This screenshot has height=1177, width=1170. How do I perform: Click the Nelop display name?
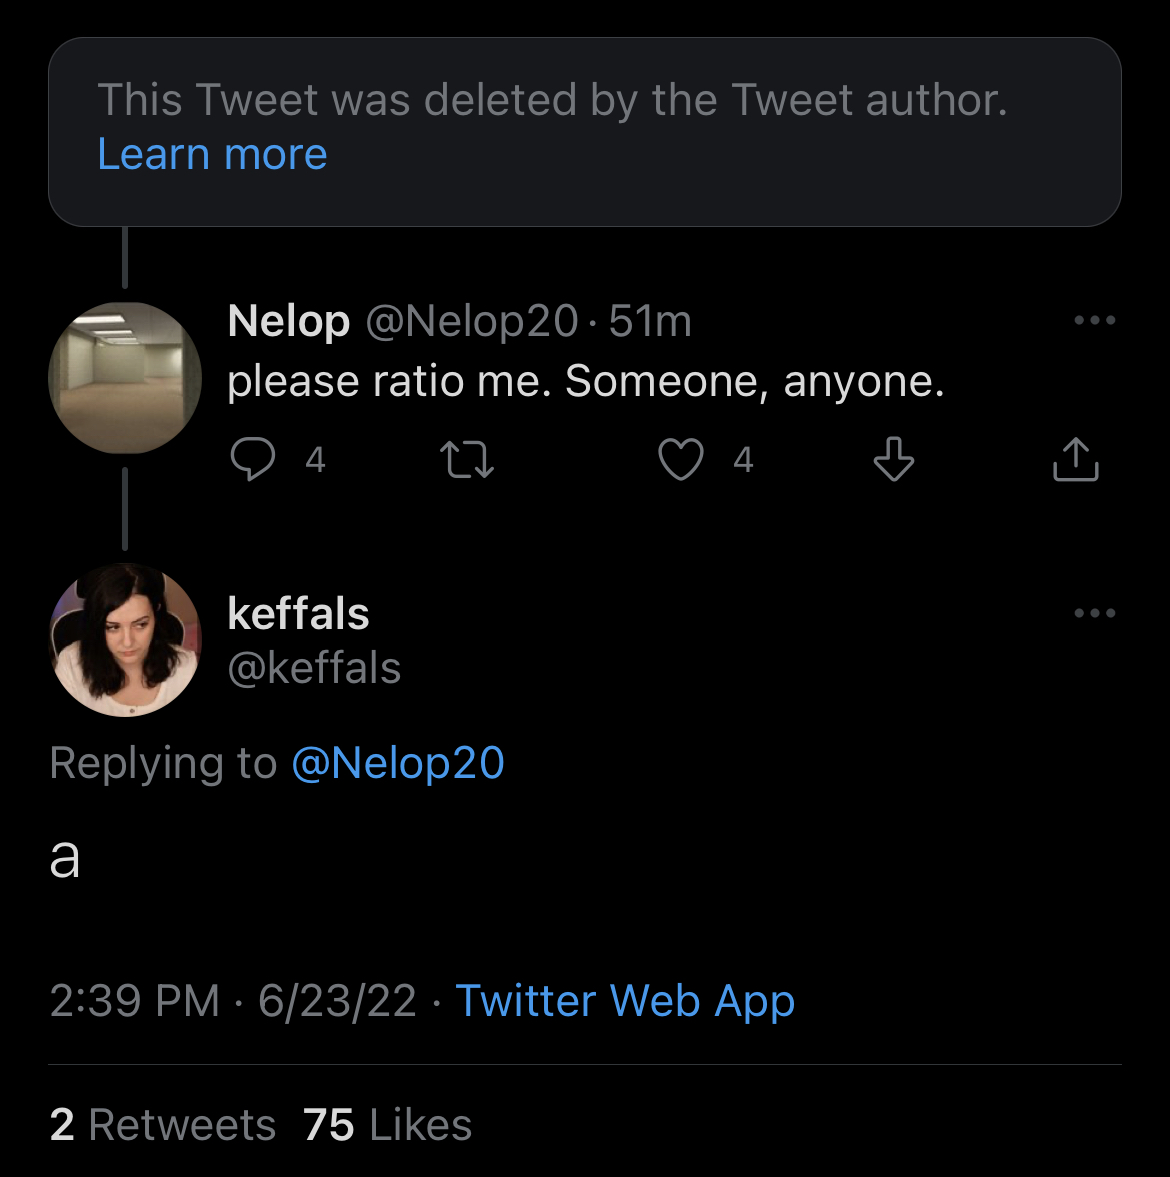289,321
